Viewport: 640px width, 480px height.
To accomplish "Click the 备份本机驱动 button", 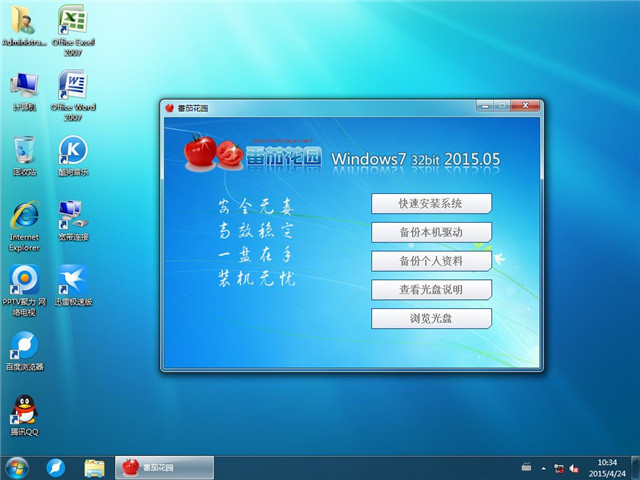I will coord(431,232).
